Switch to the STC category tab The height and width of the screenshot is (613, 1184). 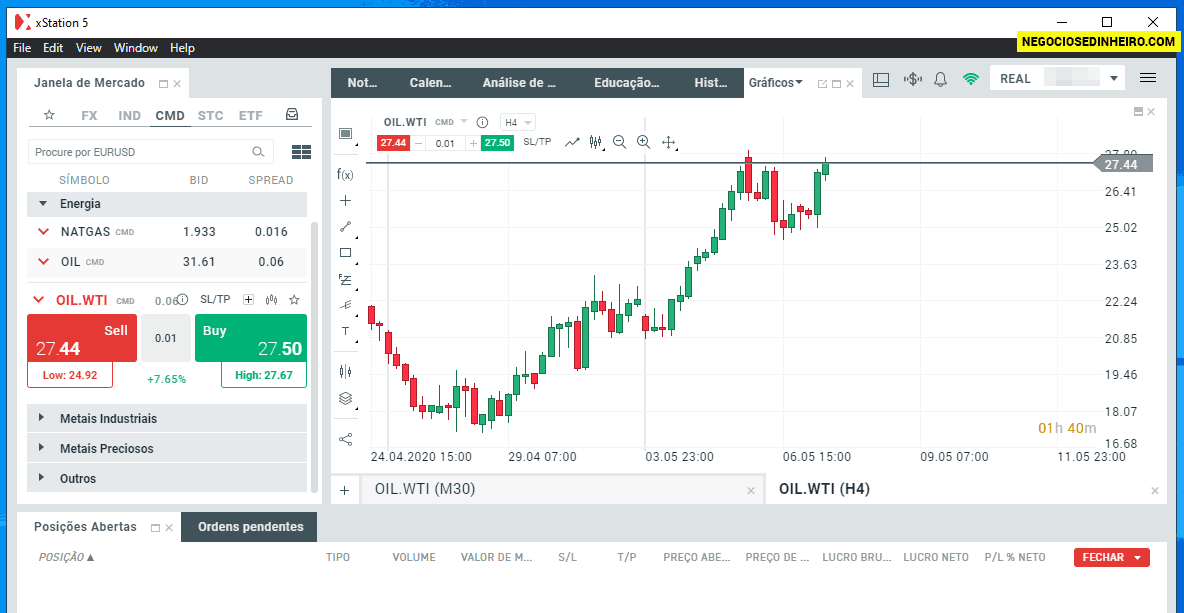210,116
